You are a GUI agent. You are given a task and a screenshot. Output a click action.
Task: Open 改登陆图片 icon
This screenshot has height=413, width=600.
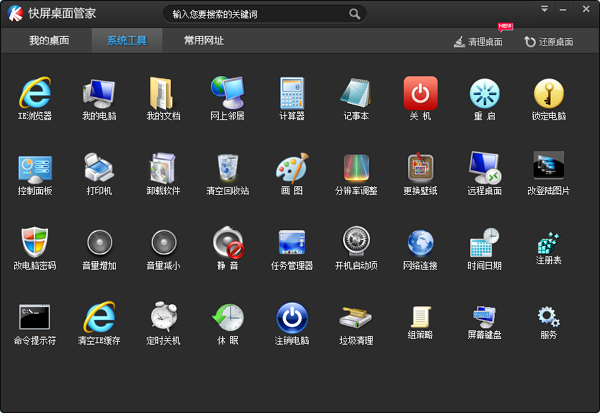pos(549,165)
